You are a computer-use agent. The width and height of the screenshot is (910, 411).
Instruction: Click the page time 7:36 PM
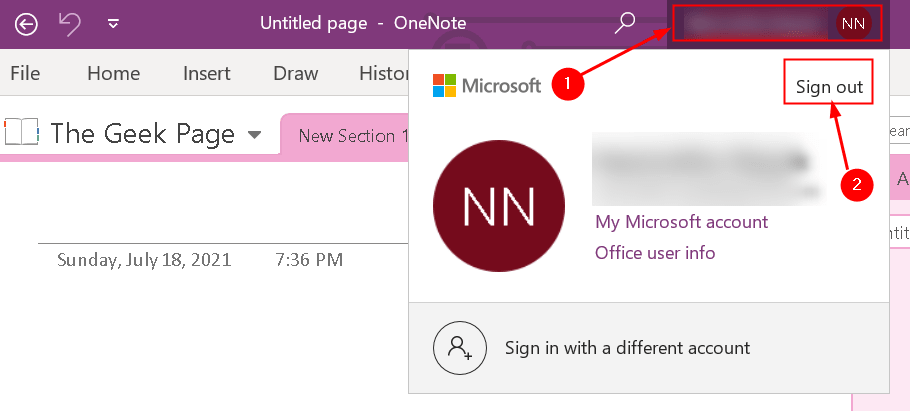click(x=309, y=259)
